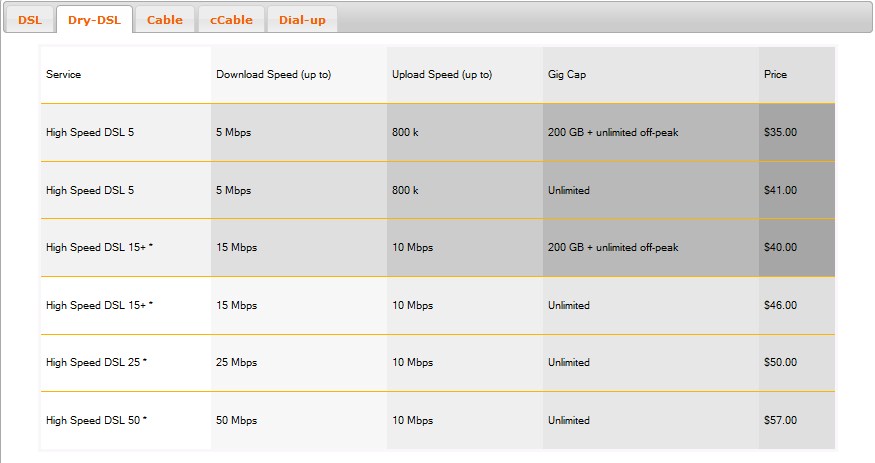
Task: Click the Upload Speed column header
Action: click(442, 74)
